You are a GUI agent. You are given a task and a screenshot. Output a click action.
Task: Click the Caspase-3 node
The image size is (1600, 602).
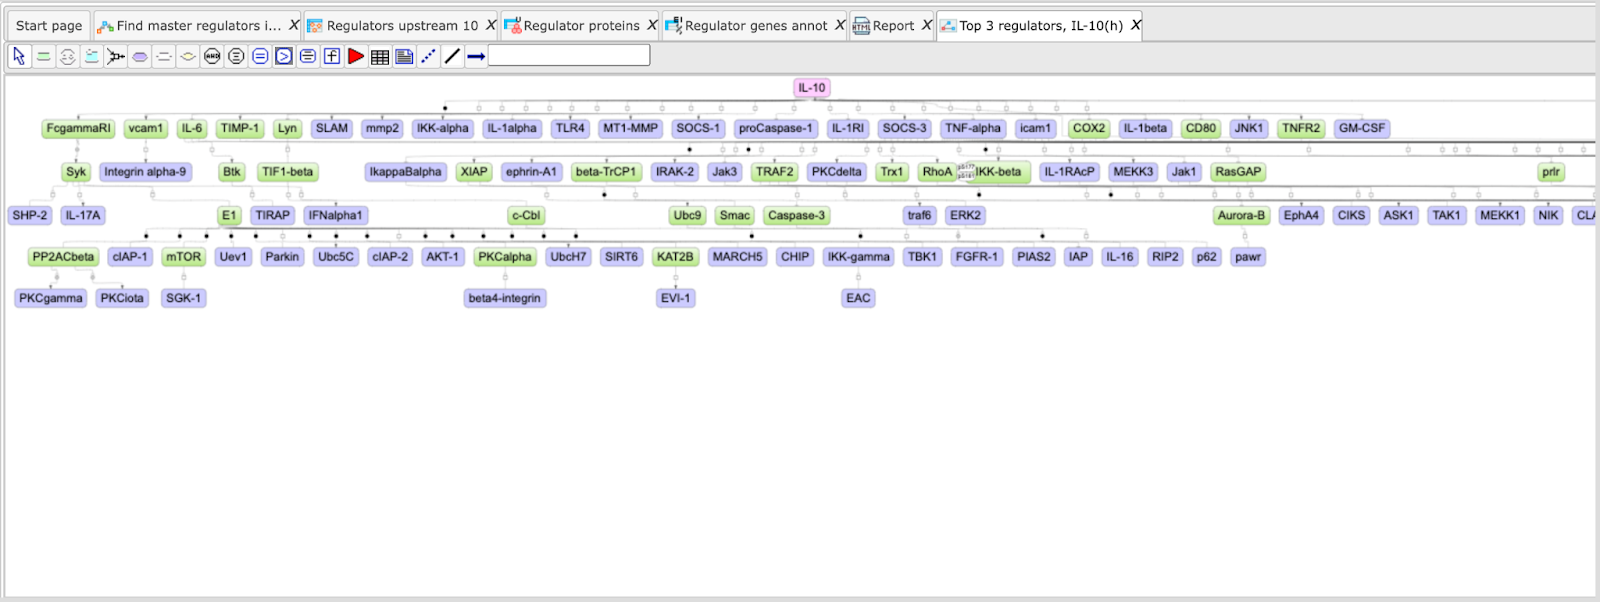(796, 215)
